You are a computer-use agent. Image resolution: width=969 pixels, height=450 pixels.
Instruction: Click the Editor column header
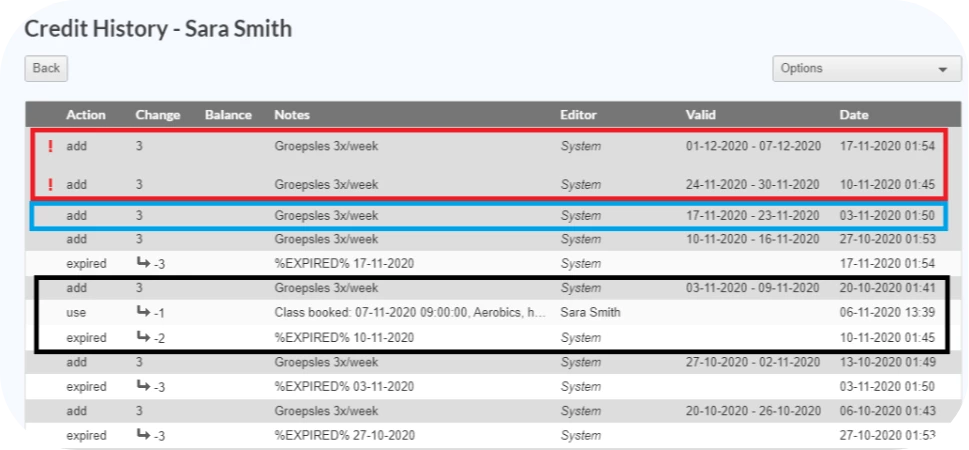click(578, 115)
